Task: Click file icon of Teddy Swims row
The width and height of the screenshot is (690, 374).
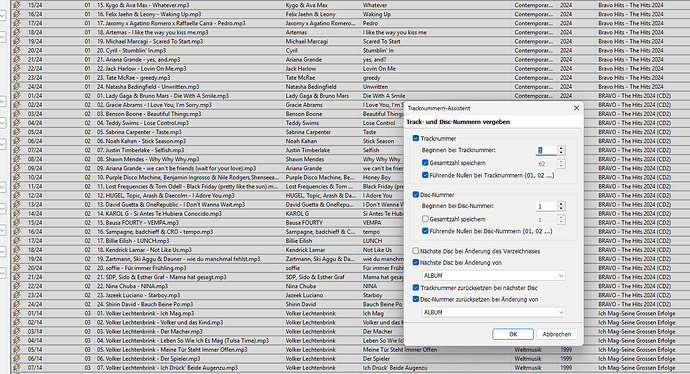Action: pos(17,123)
